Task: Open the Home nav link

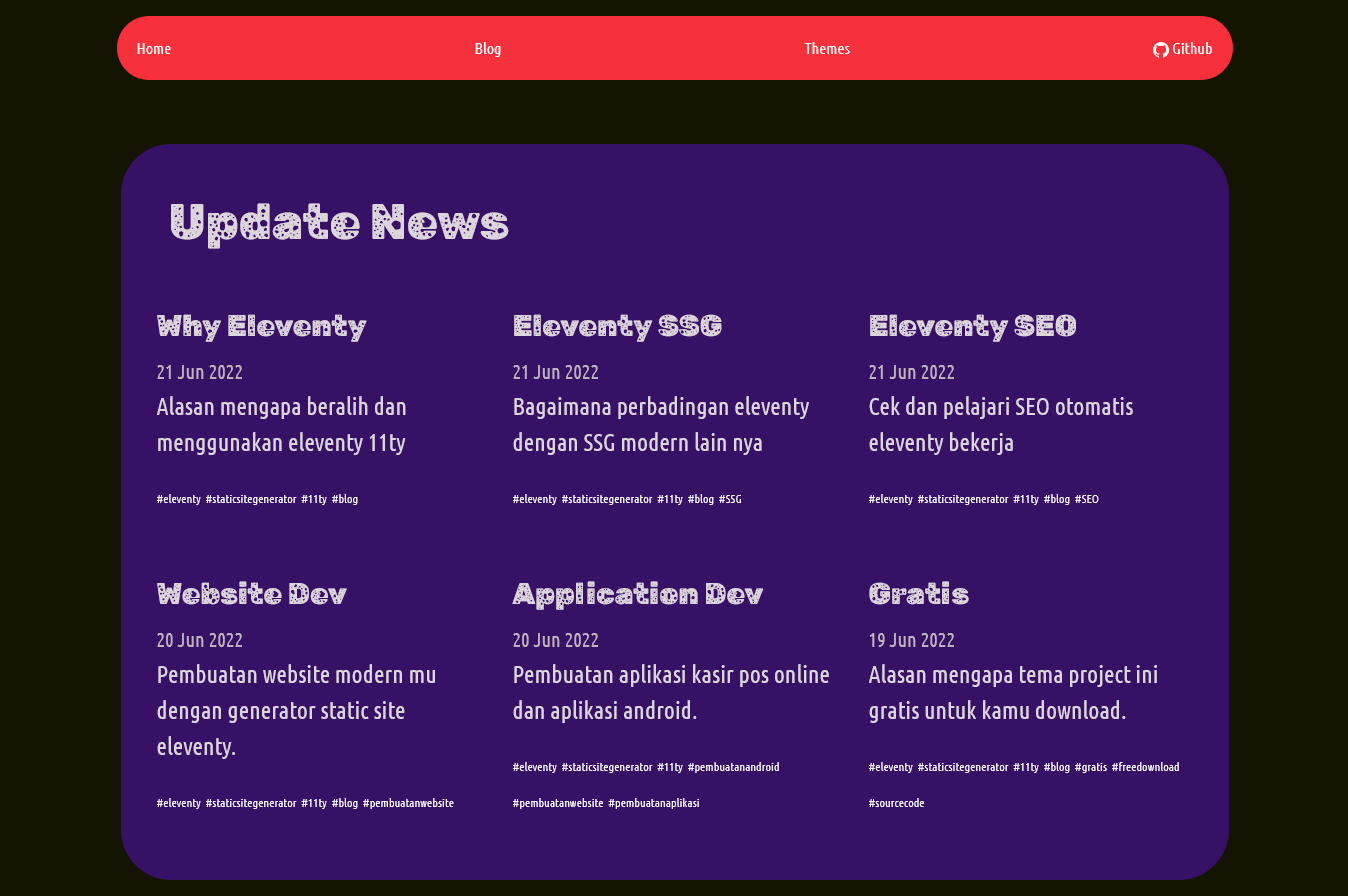Action: [154, 49]
